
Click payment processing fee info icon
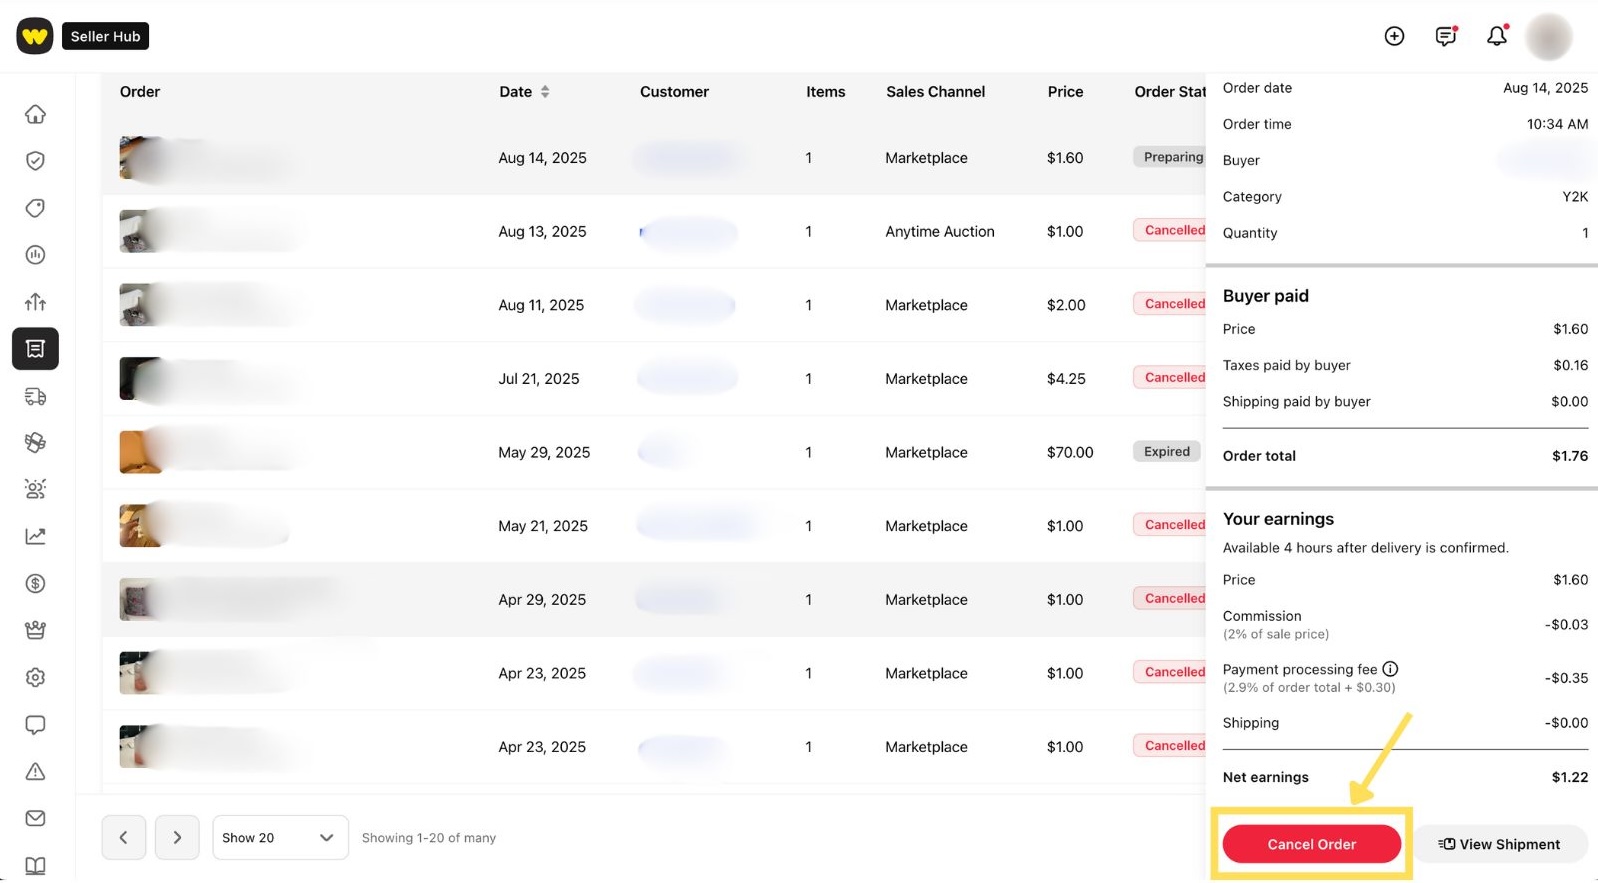(x=1390, y=669)
